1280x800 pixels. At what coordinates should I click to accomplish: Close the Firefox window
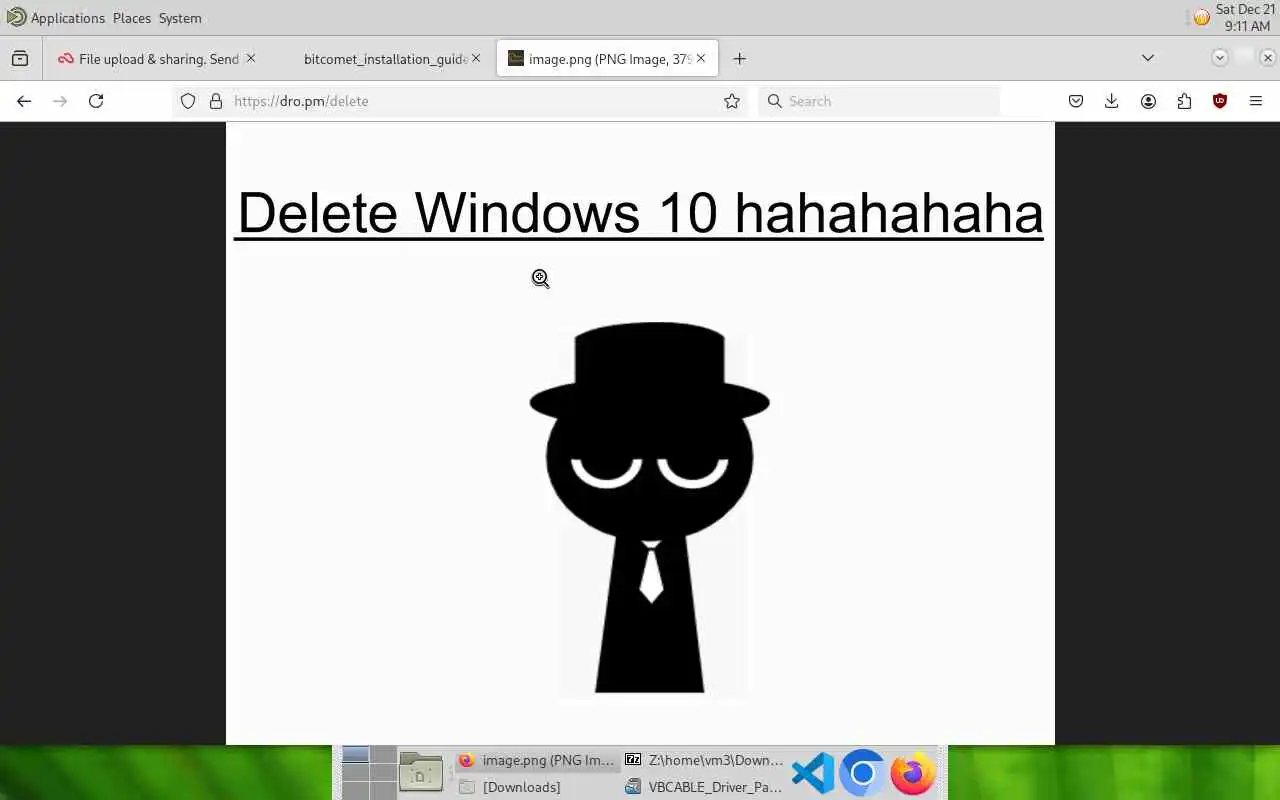pos(1268,58)
